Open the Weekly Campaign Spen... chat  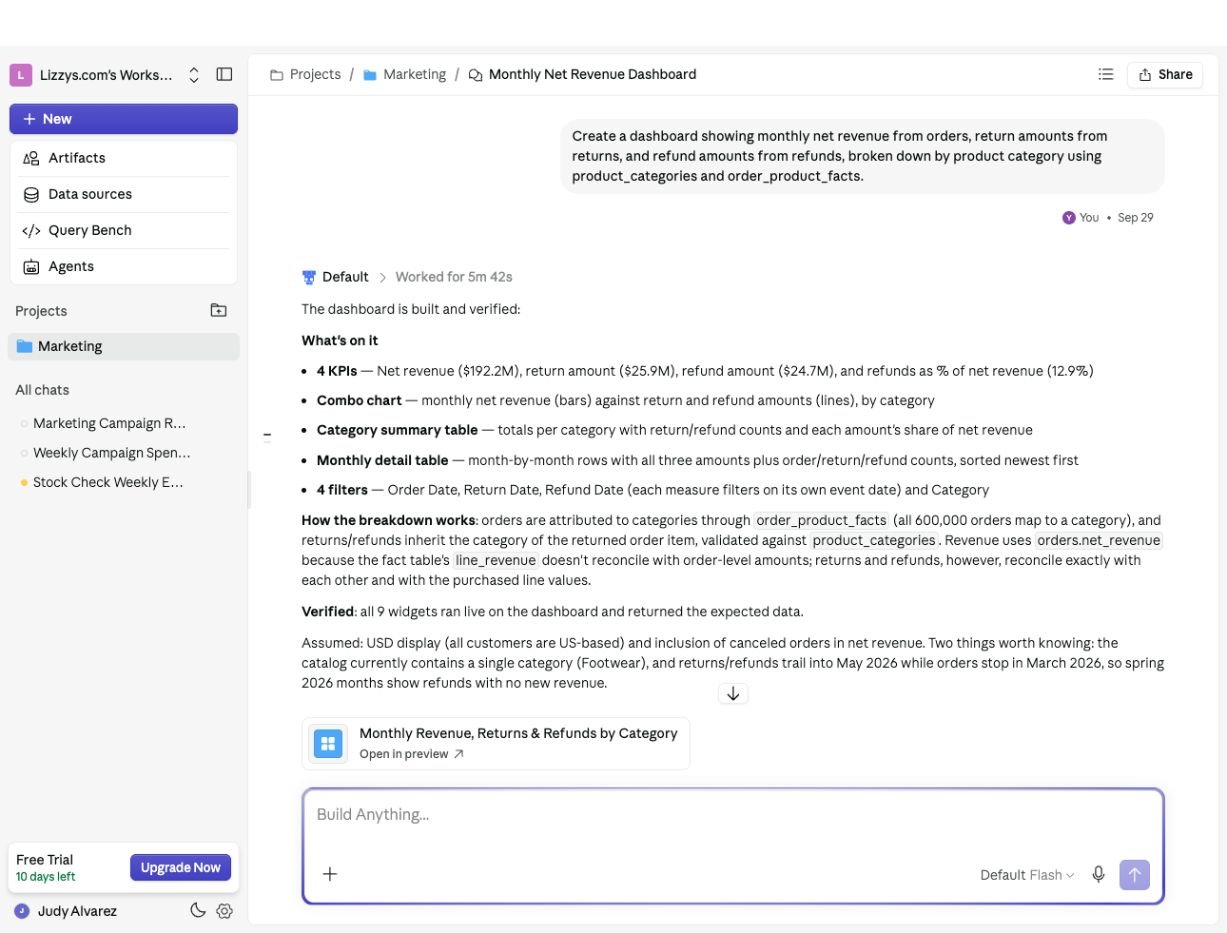coord(111,453)
